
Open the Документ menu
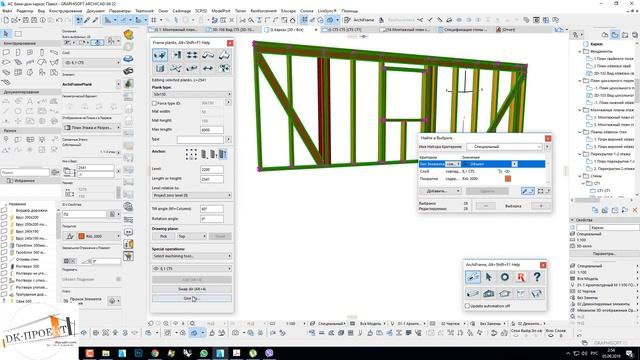pyautogui.click(x=96, y=11)
